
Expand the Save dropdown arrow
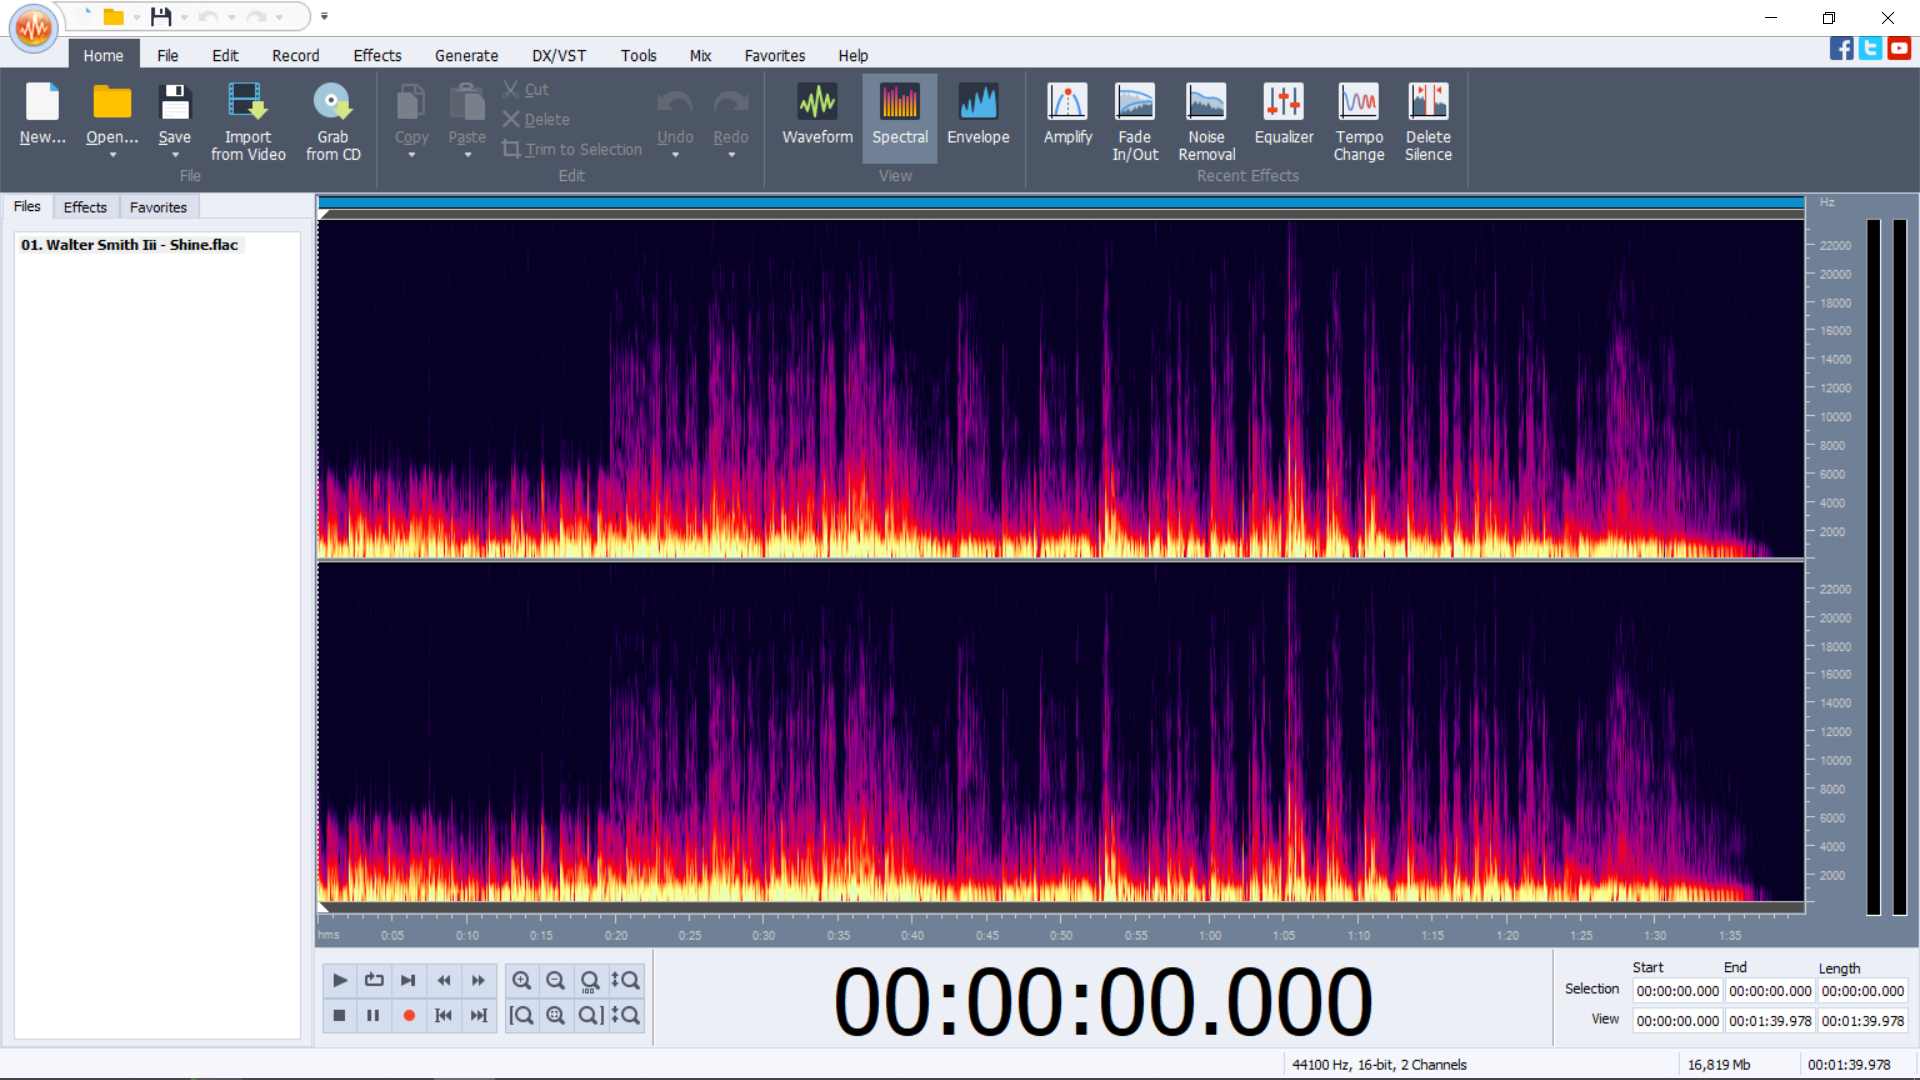point(174,155)
